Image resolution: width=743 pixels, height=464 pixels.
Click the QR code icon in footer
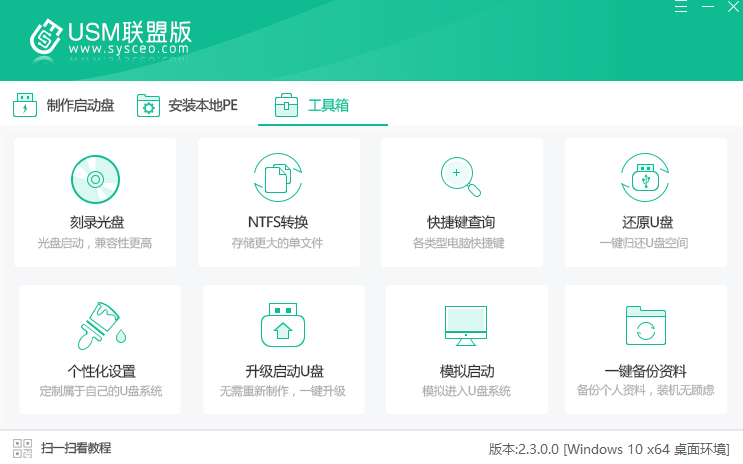22,448
